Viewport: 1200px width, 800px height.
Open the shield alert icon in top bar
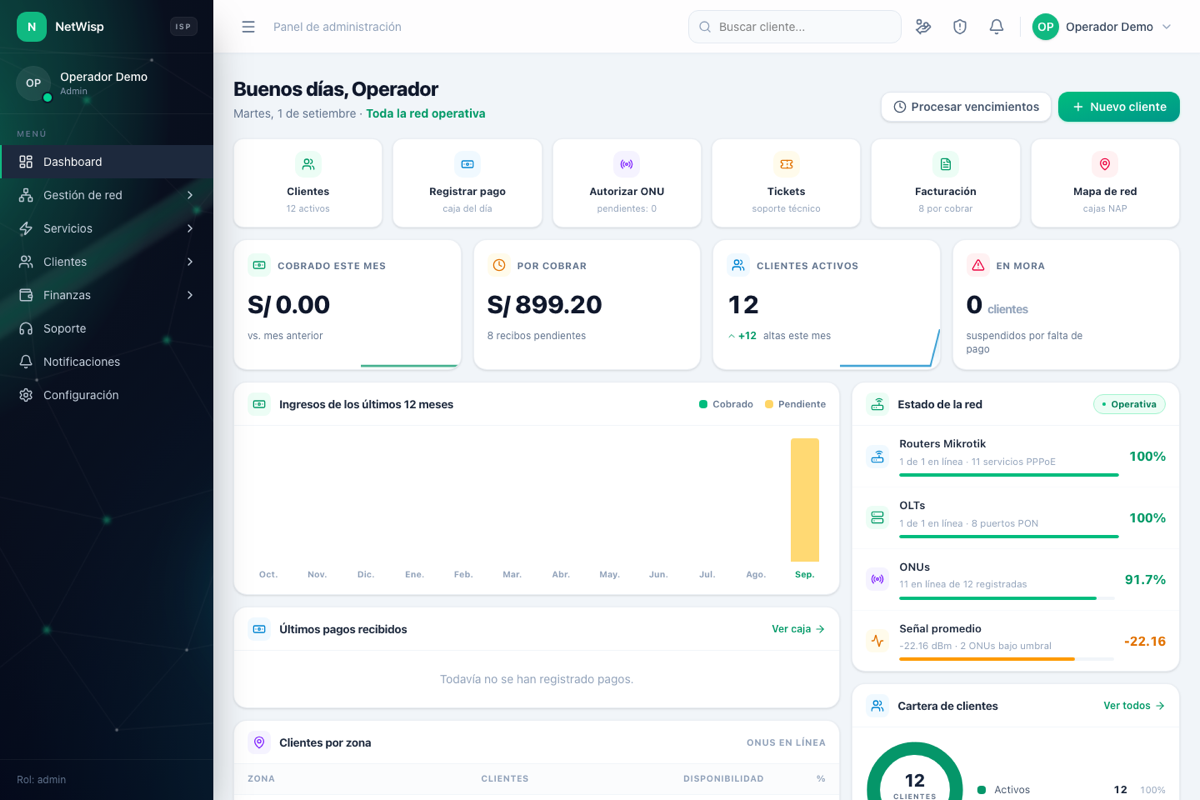pos(960,27)
